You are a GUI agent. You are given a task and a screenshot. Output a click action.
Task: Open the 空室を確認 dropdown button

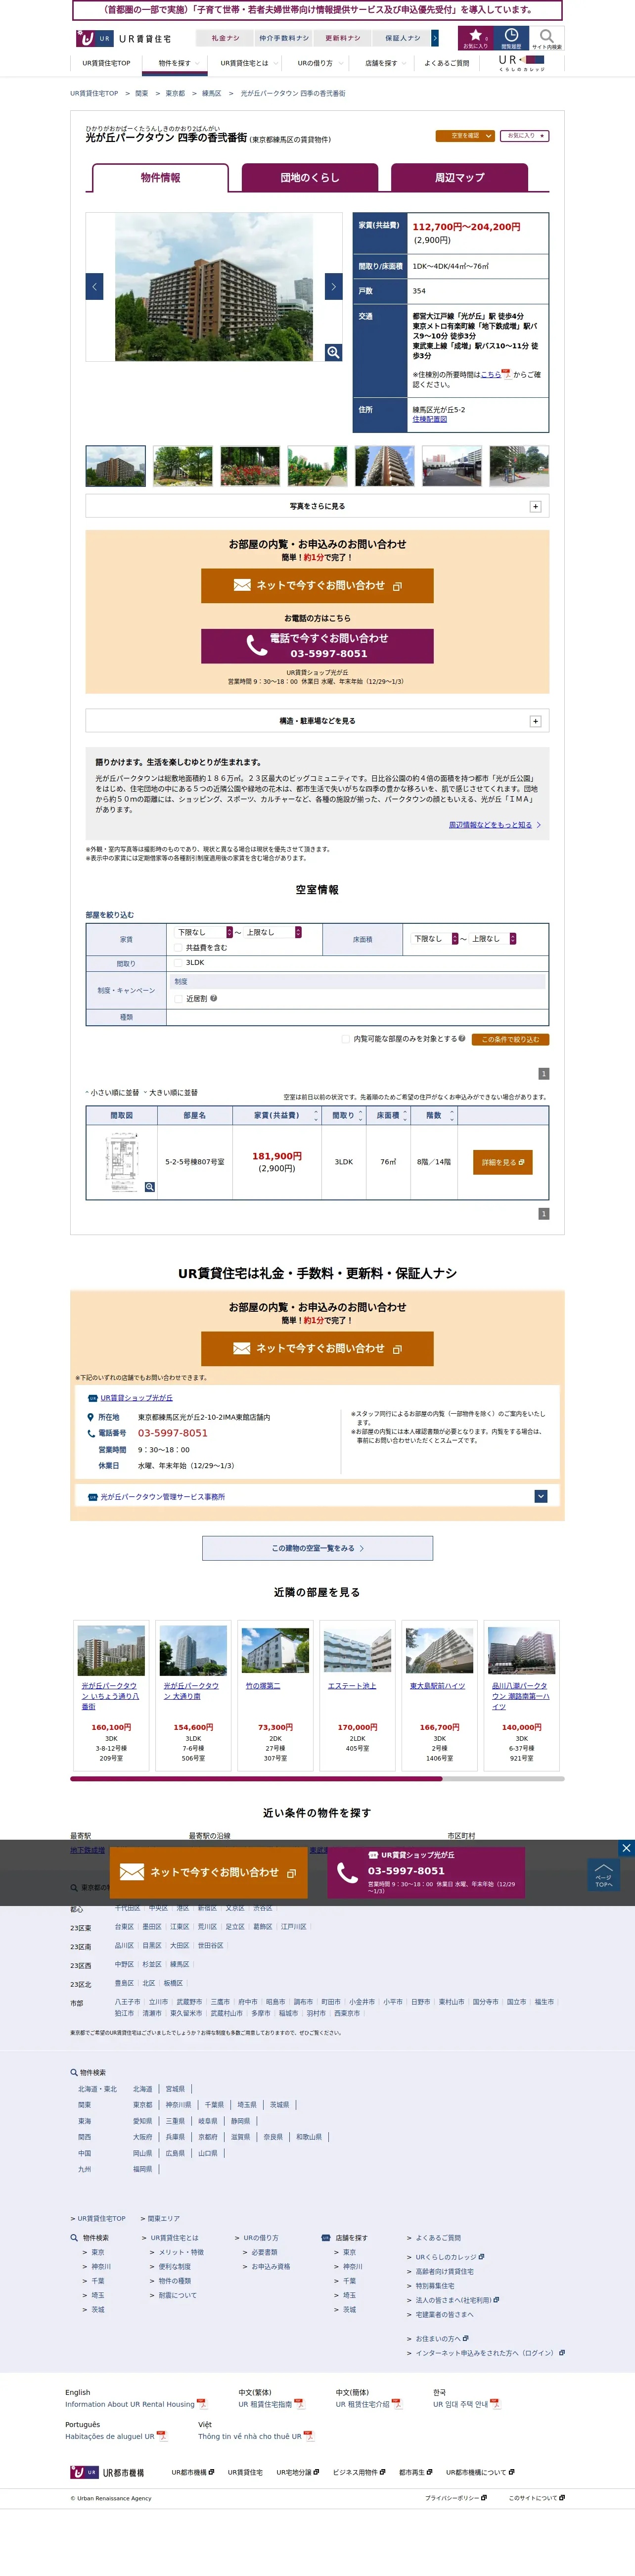[464, 135]
